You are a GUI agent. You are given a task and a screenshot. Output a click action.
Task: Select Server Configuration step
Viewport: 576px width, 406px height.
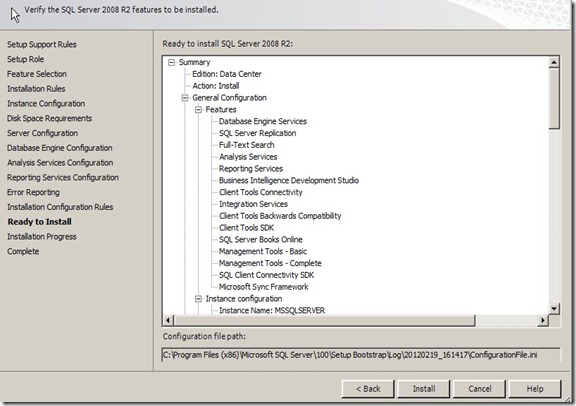click(x=42, y=133)
